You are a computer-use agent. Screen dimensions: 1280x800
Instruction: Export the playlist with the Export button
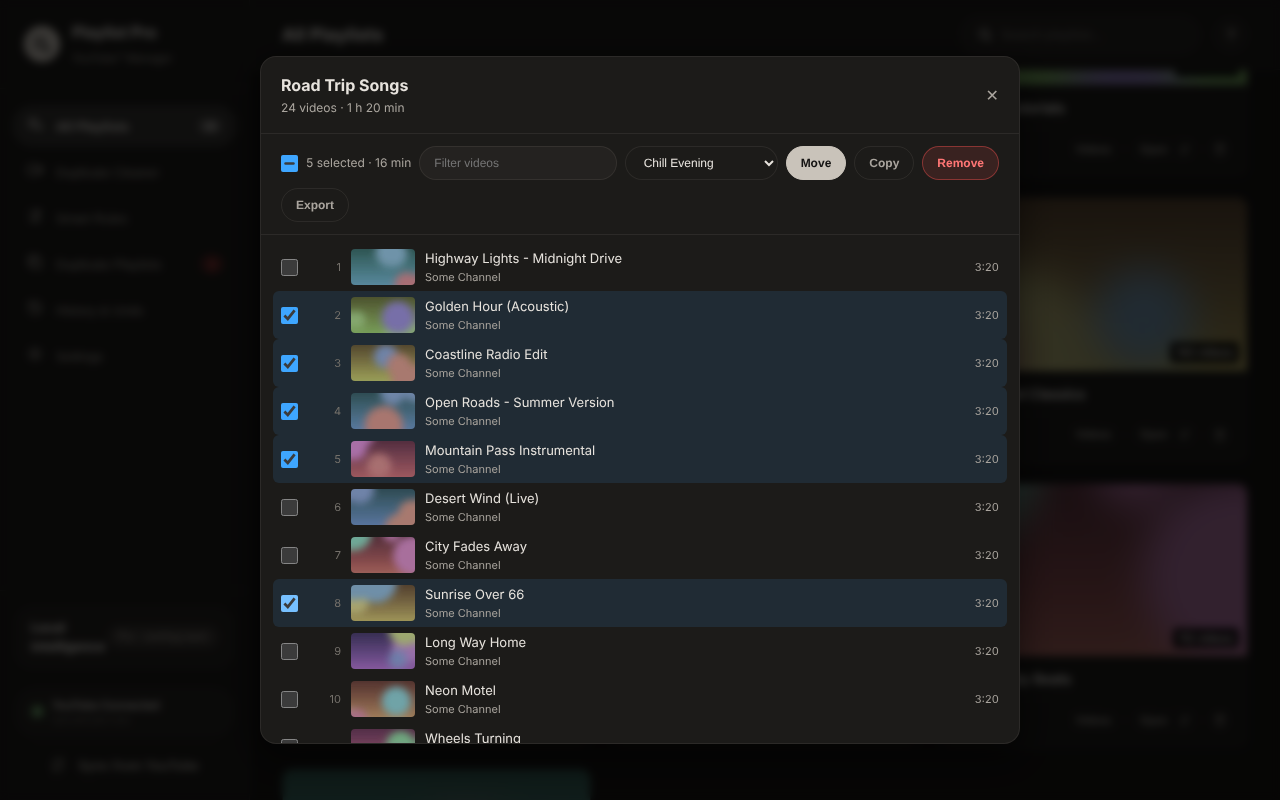(x=315, y=205)
